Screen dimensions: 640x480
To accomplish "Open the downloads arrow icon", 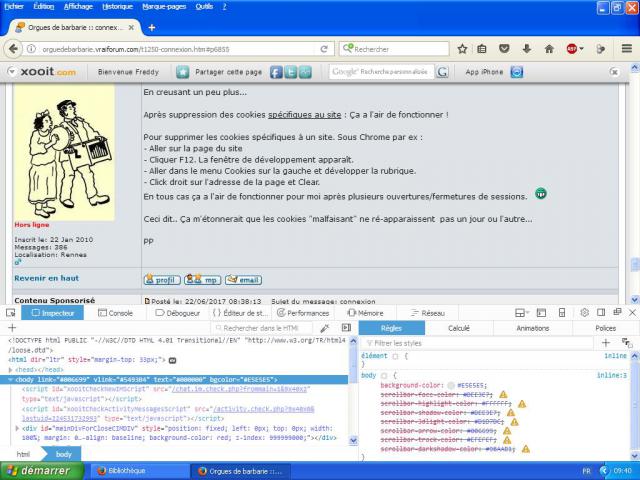I will (527, 49).
